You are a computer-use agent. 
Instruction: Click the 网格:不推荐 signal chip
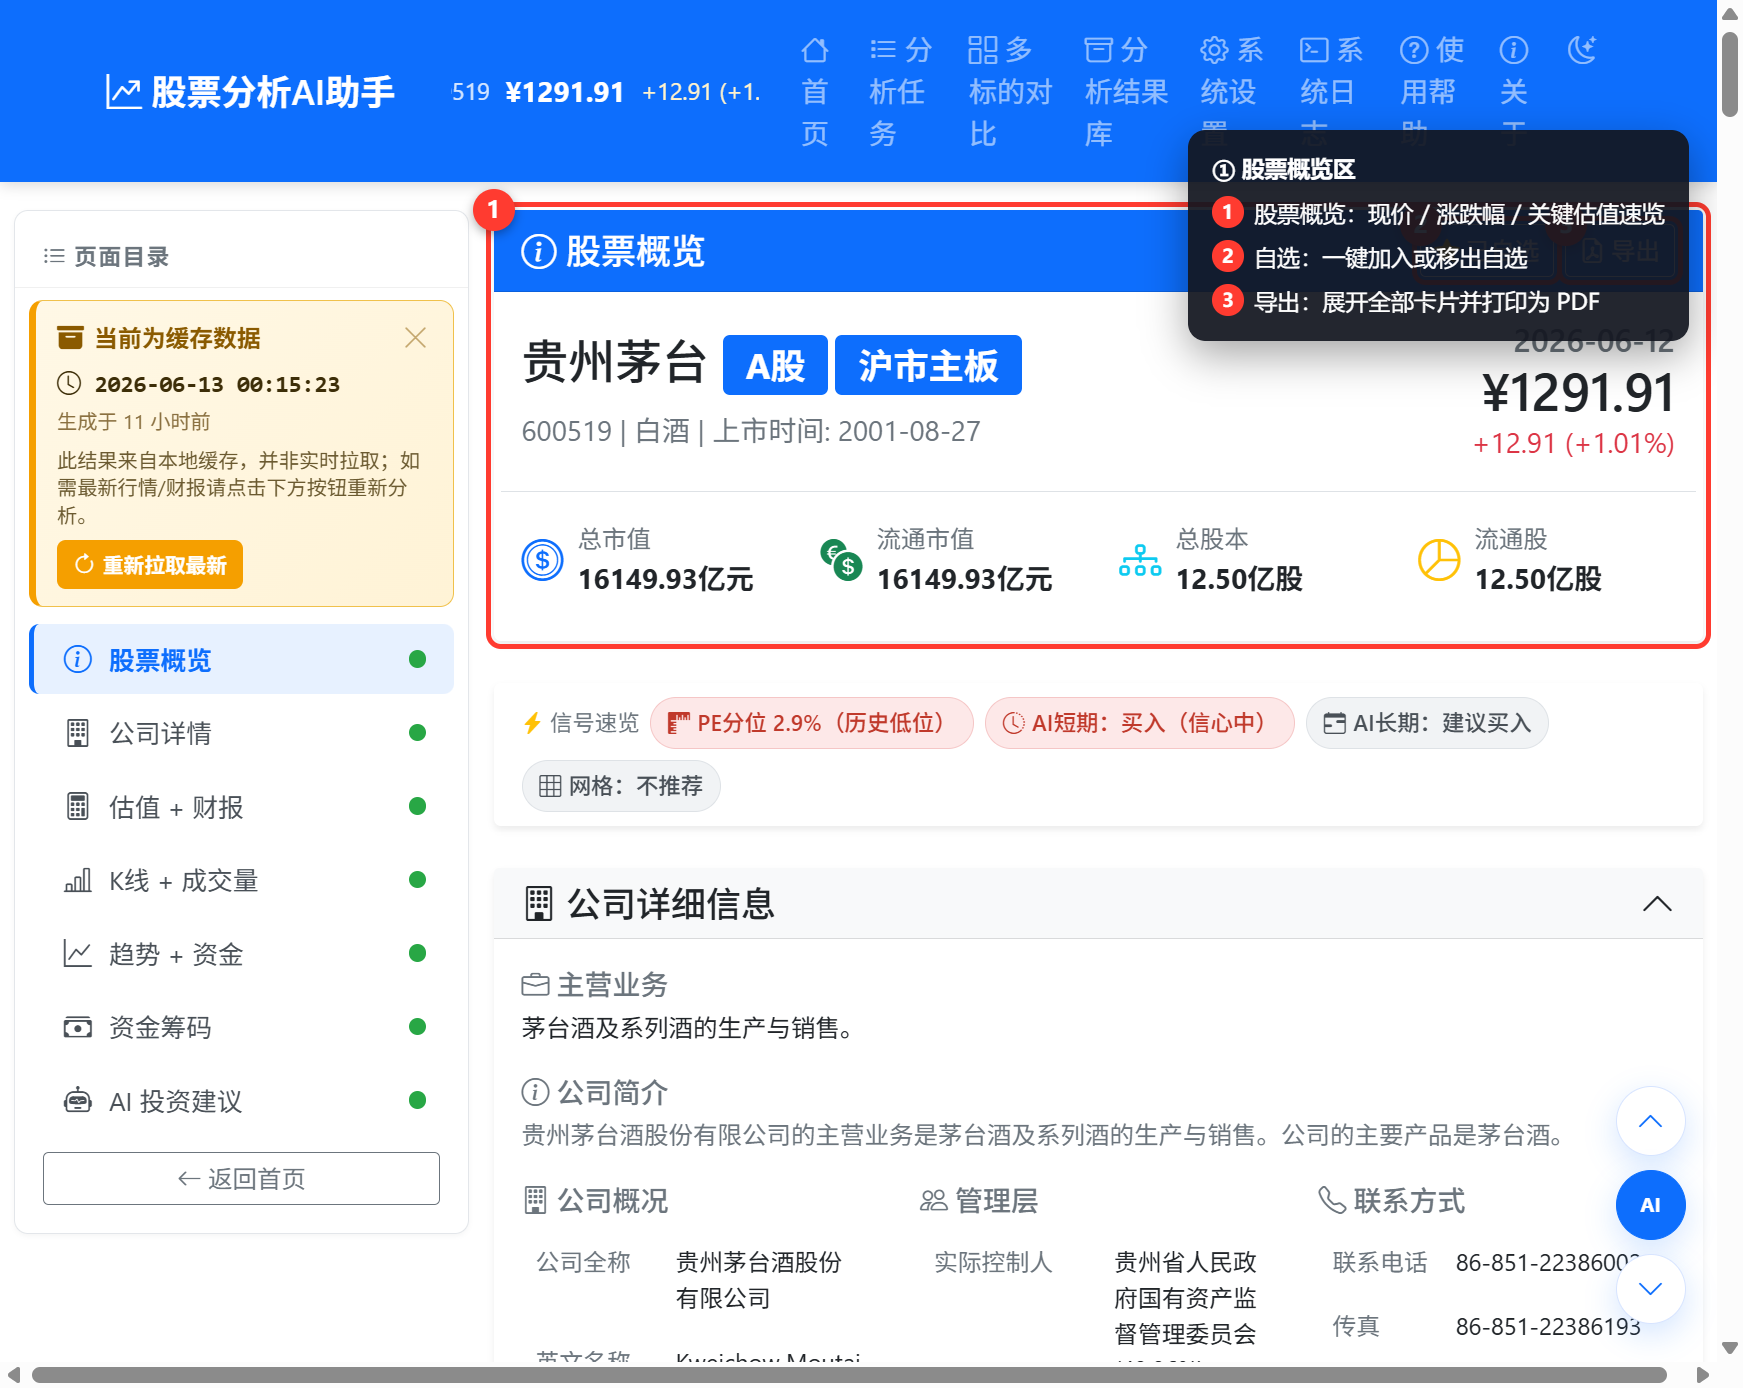coord(621,785)
